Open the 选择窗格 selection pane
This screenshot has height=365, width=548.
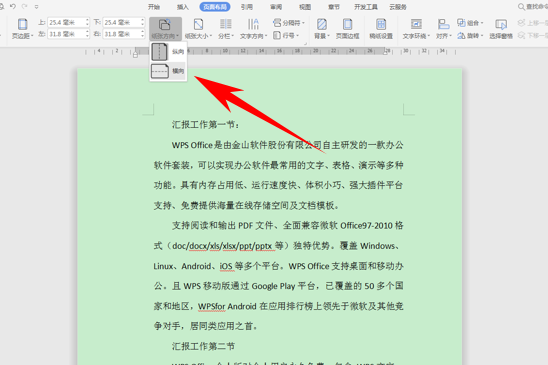tap(501, 29)
